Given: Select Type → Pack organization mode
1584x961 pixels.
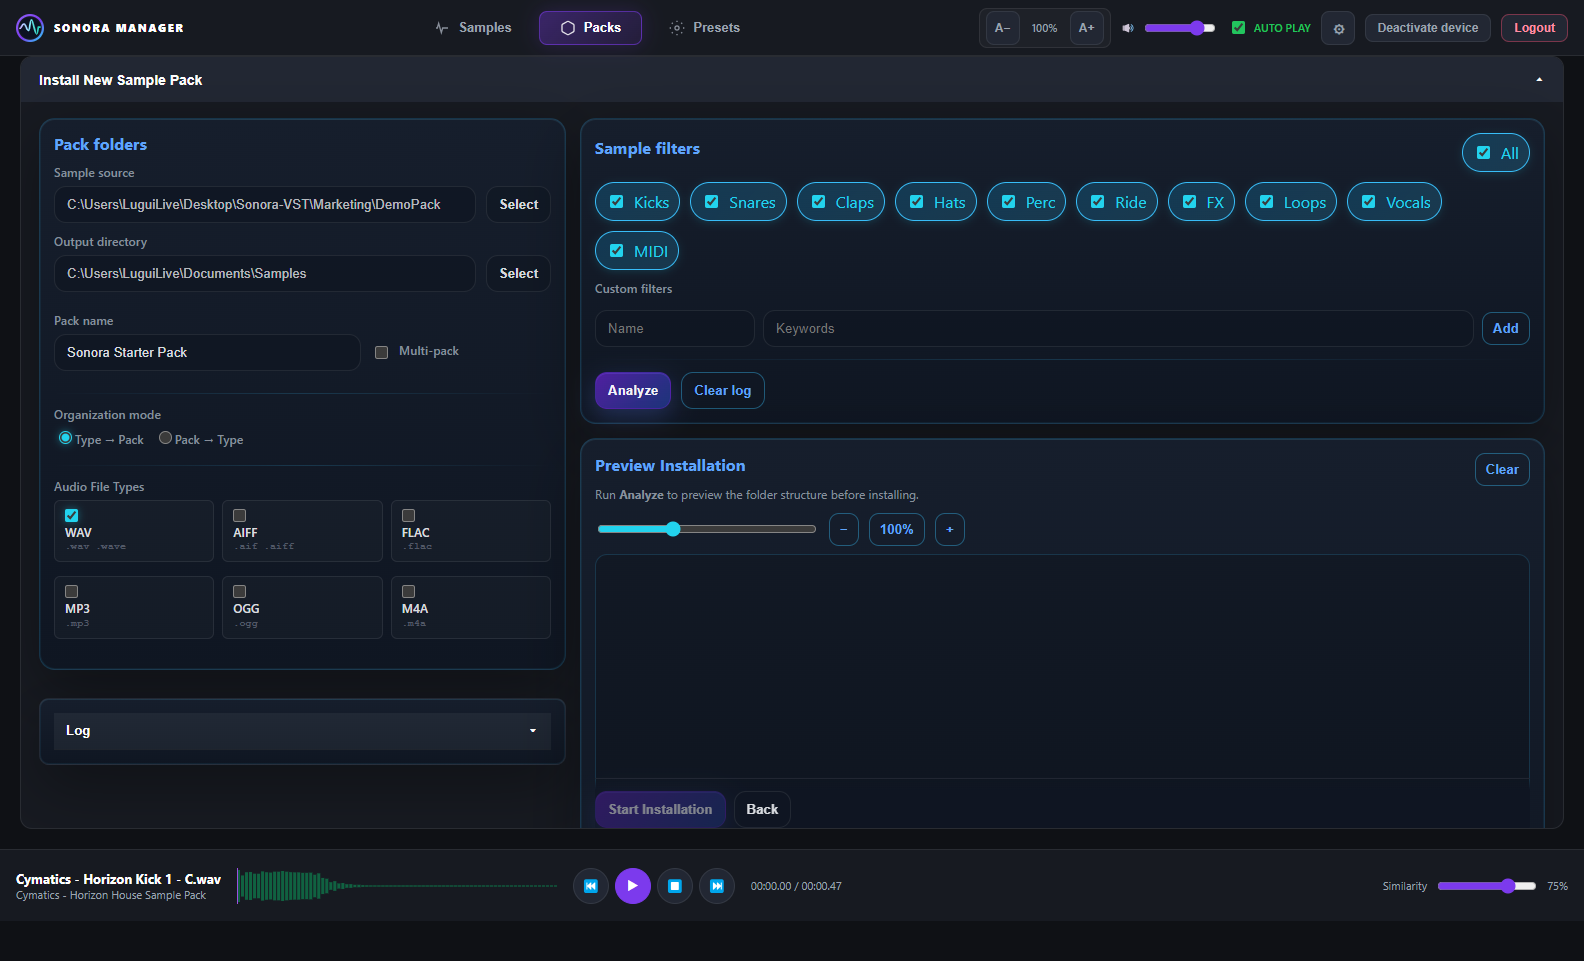Looking at the screenshot, I should pyautogui.click(x=66, y=438).
